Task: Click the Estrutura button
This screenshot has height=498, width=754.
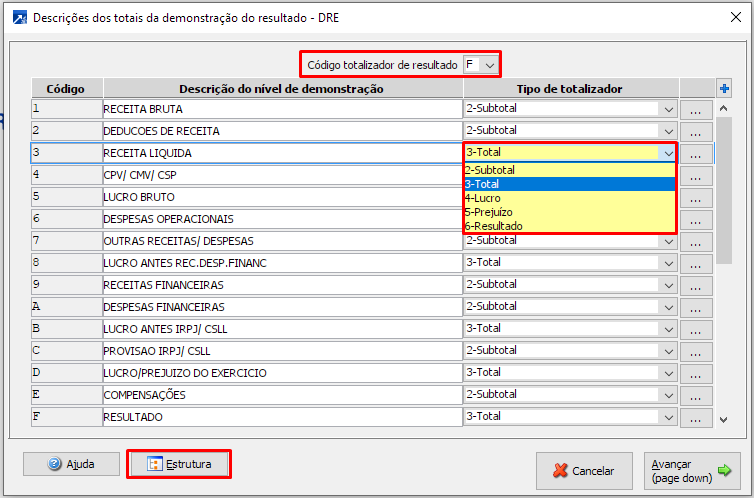Action: (179, 464)
